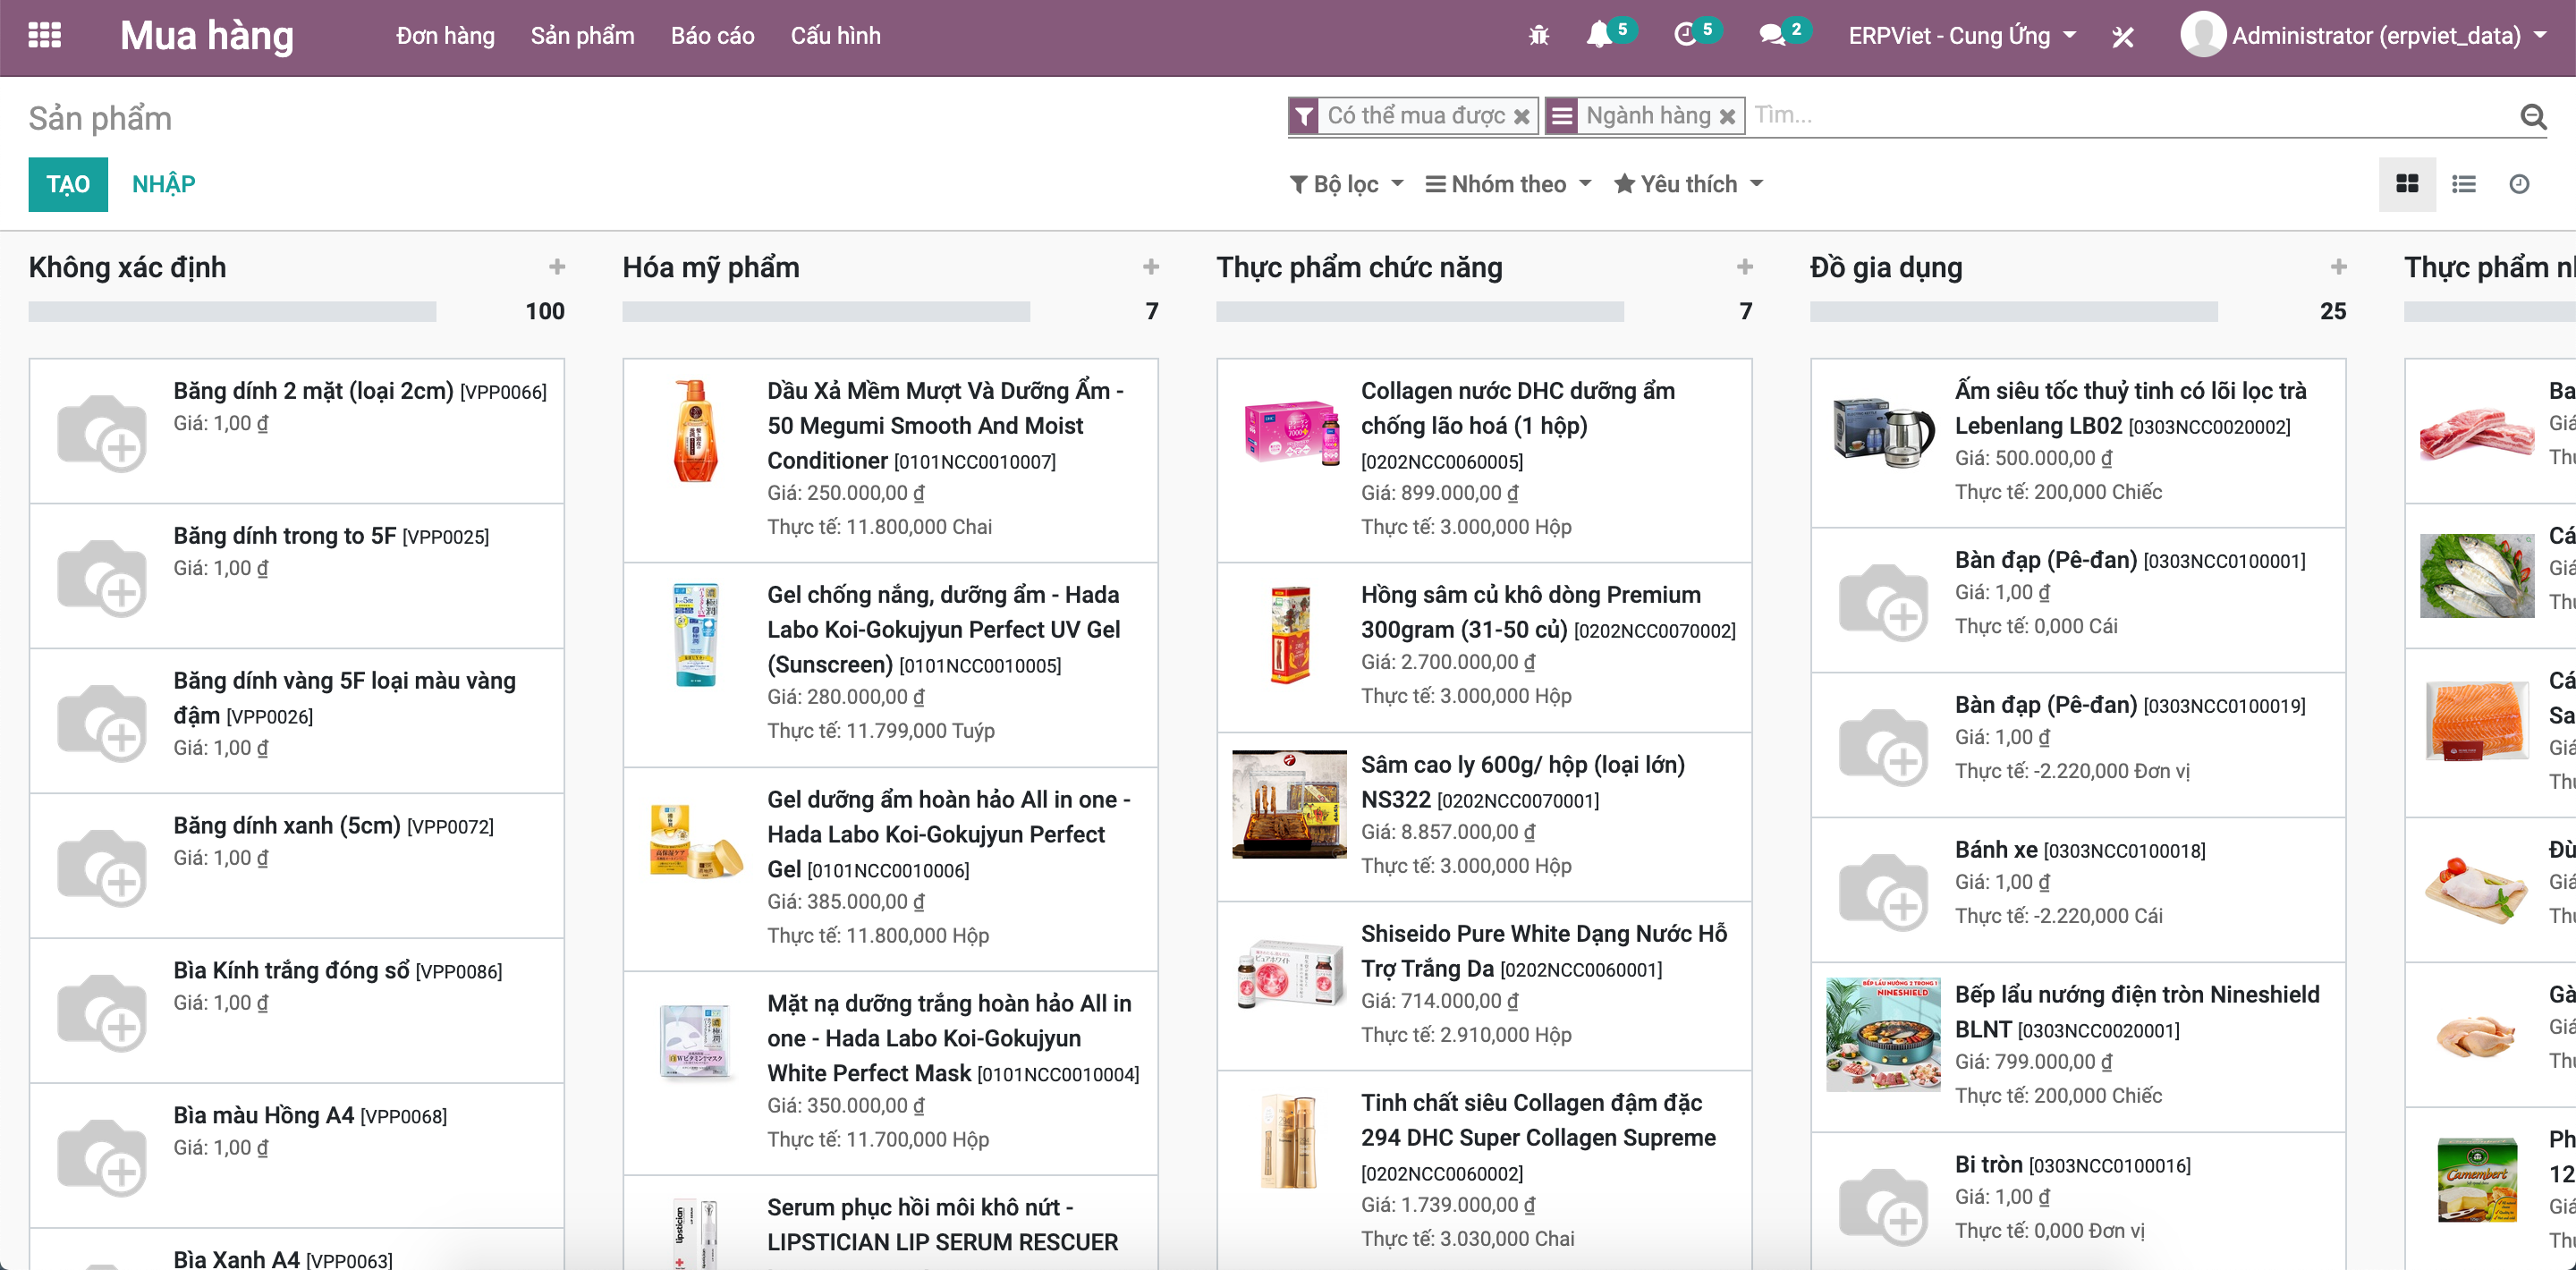This screenshot has width=2576, height=1270.
Task: Expand the Yêu thích favorites dropdown
Action: [x=1688, y=184]
